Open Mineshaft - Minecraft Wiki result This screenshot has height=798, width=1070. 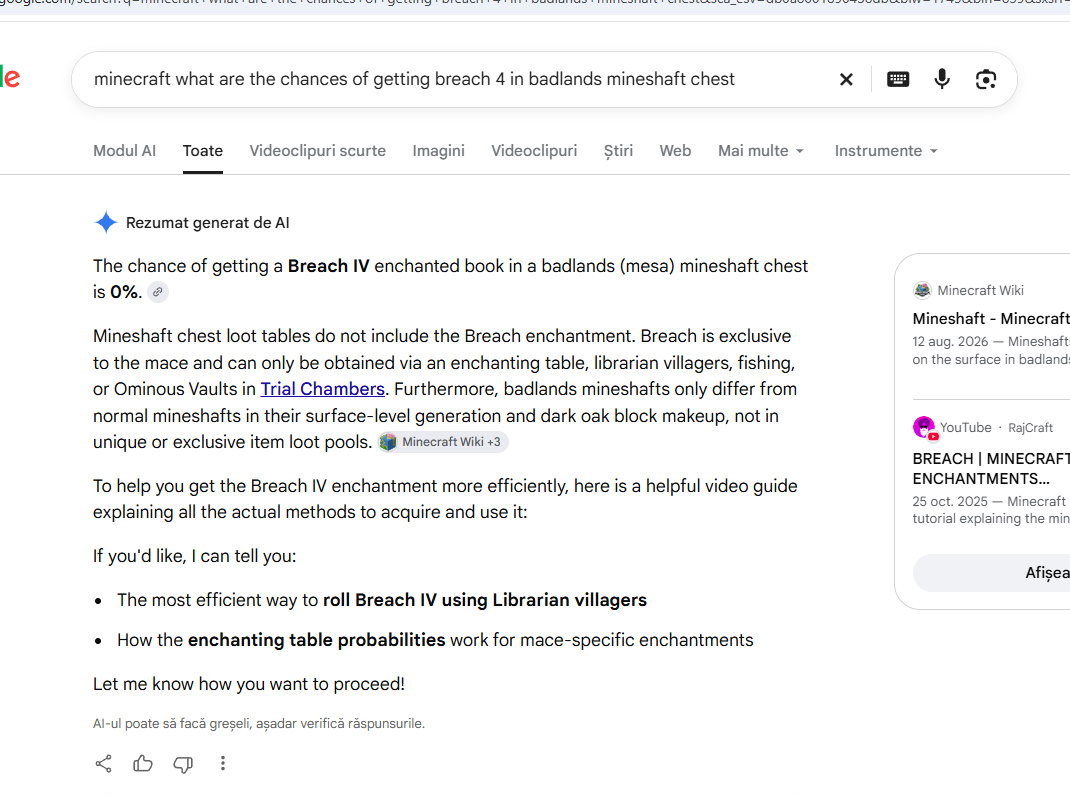pos(991,319)
